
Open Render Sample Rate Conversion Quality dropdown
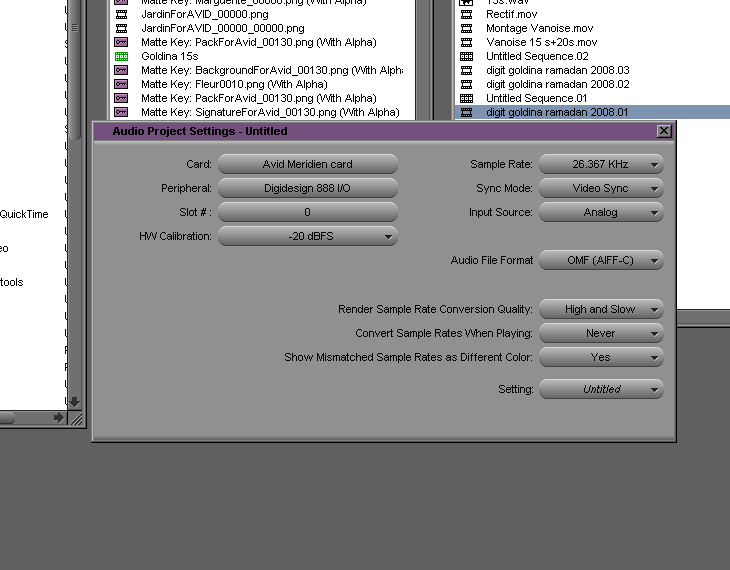pos(601,309)
